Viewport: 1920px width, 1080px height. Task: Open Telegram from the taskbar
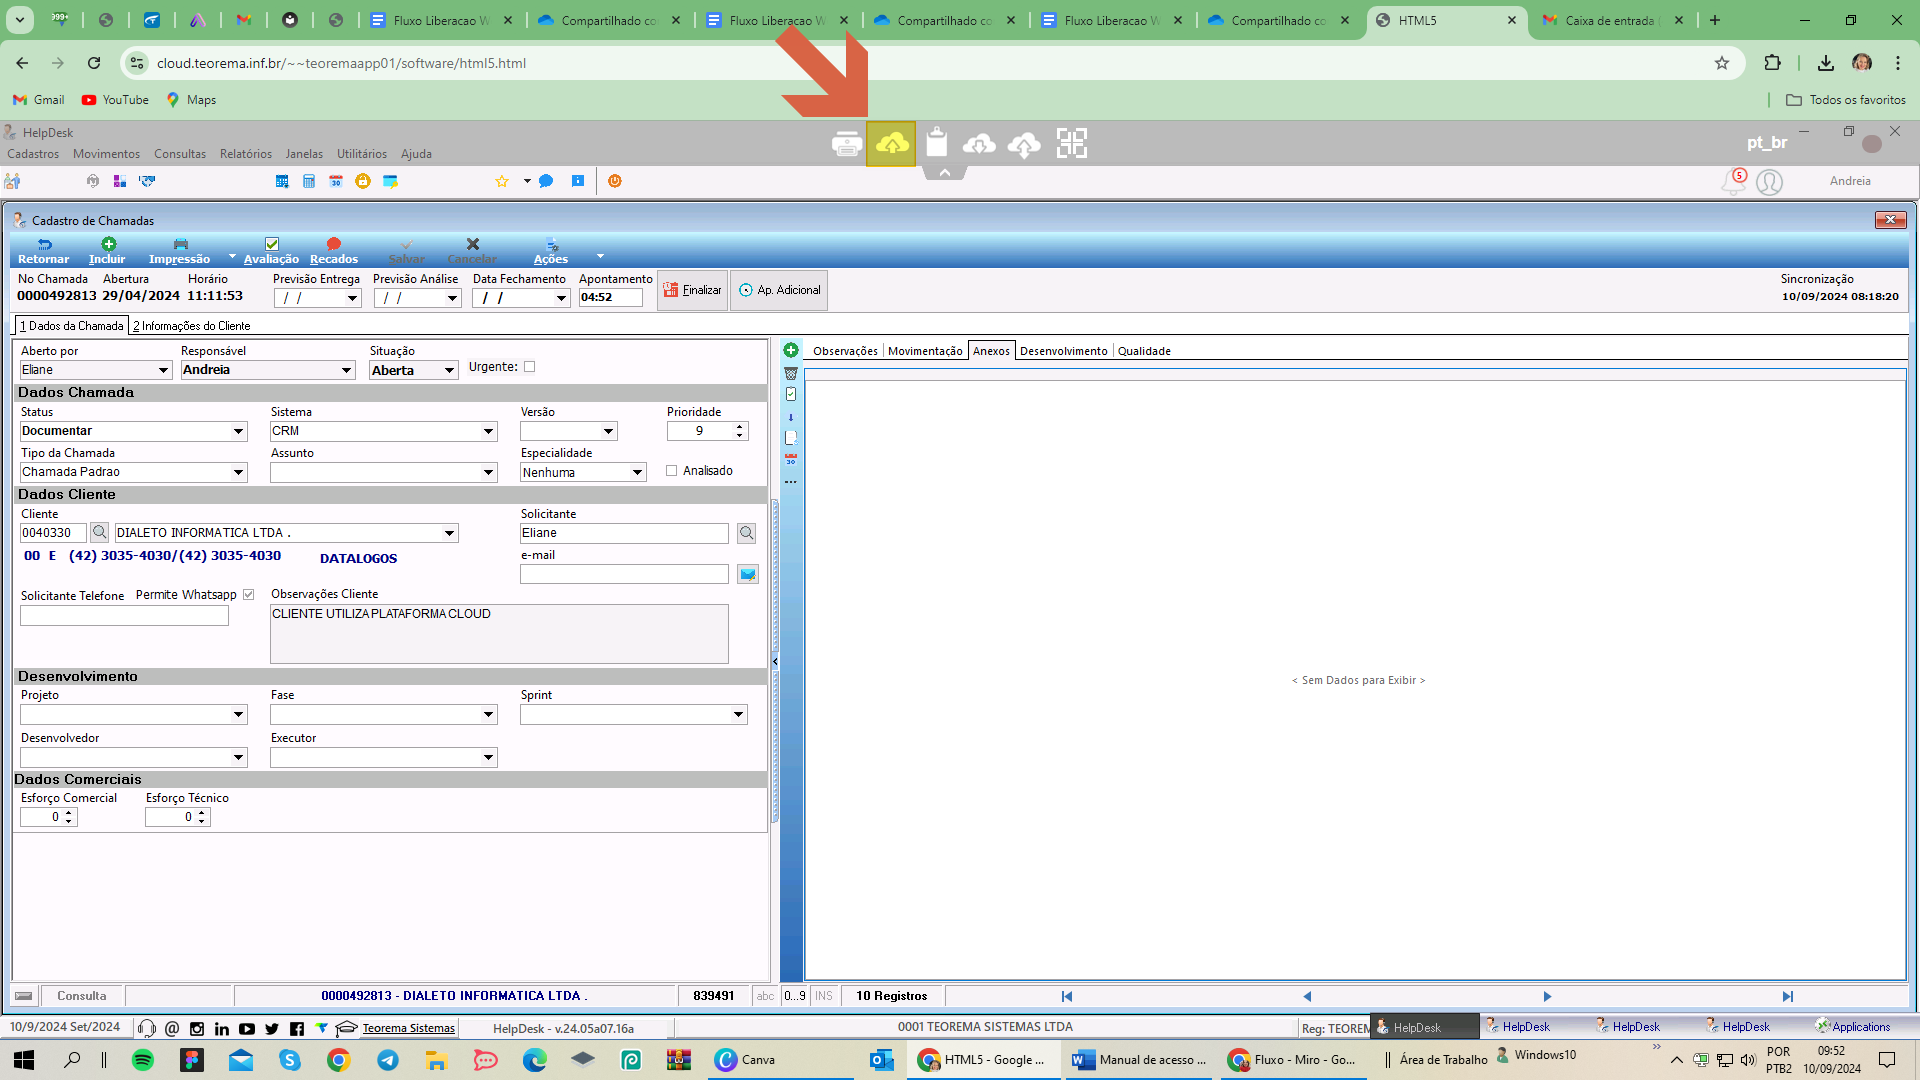click(388, 1060)
